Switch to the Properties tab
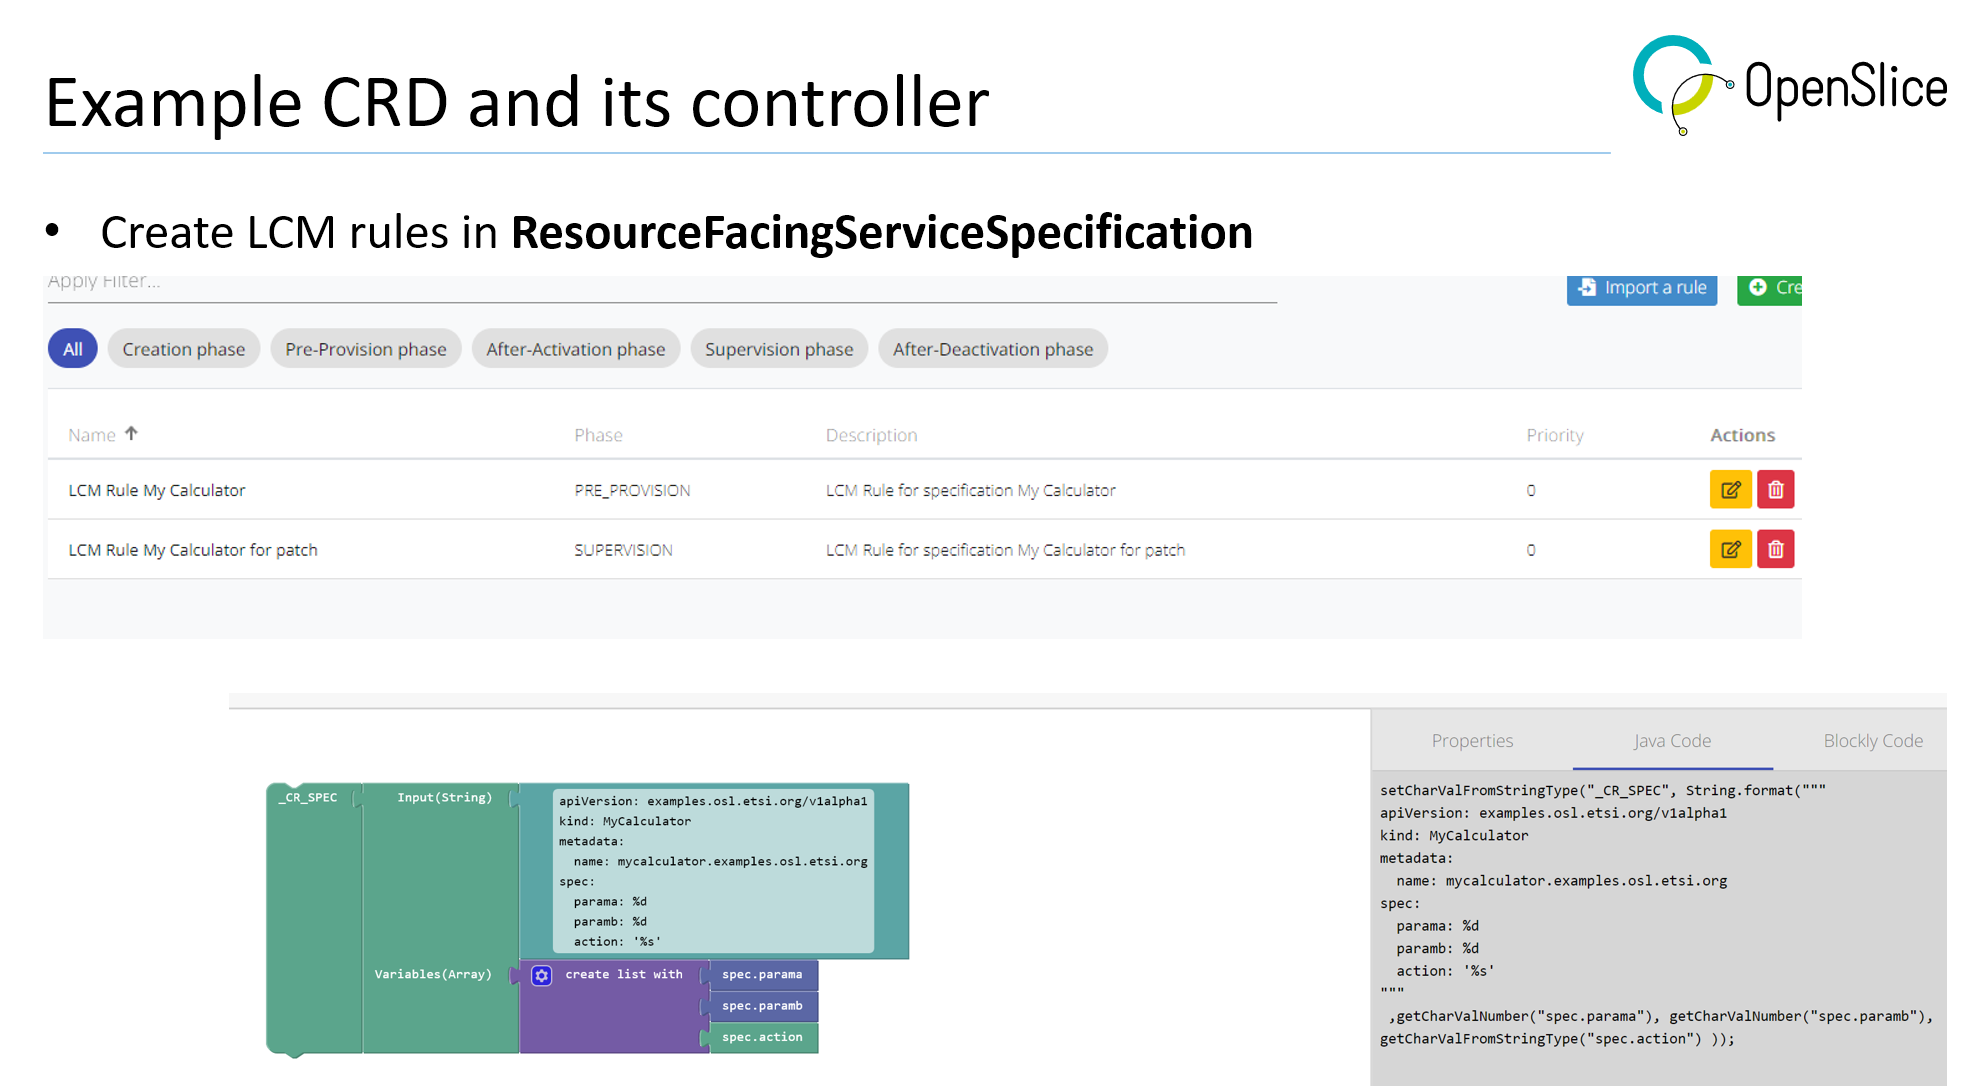 click(1471, 741)
